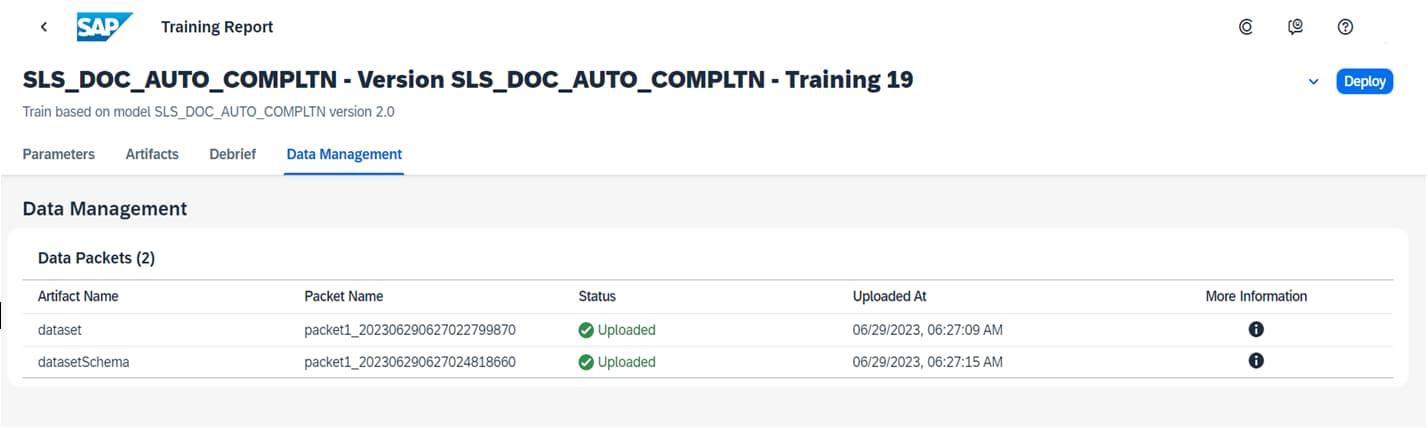This screenshot has height=428, width=1428.
Task: Open the circular sync icon in header
Action: (1246, 27)
